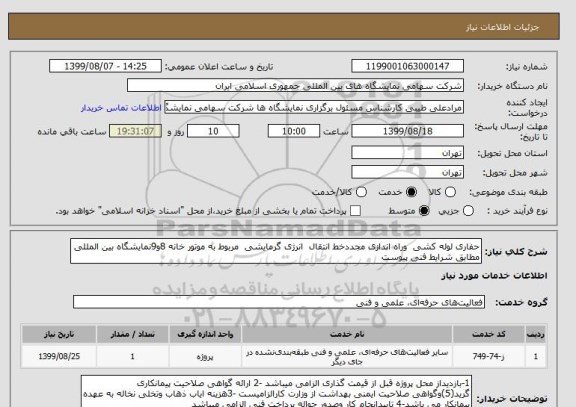Click the service group field فعالیت‌های حرفه‌ای

coord(279,302)
